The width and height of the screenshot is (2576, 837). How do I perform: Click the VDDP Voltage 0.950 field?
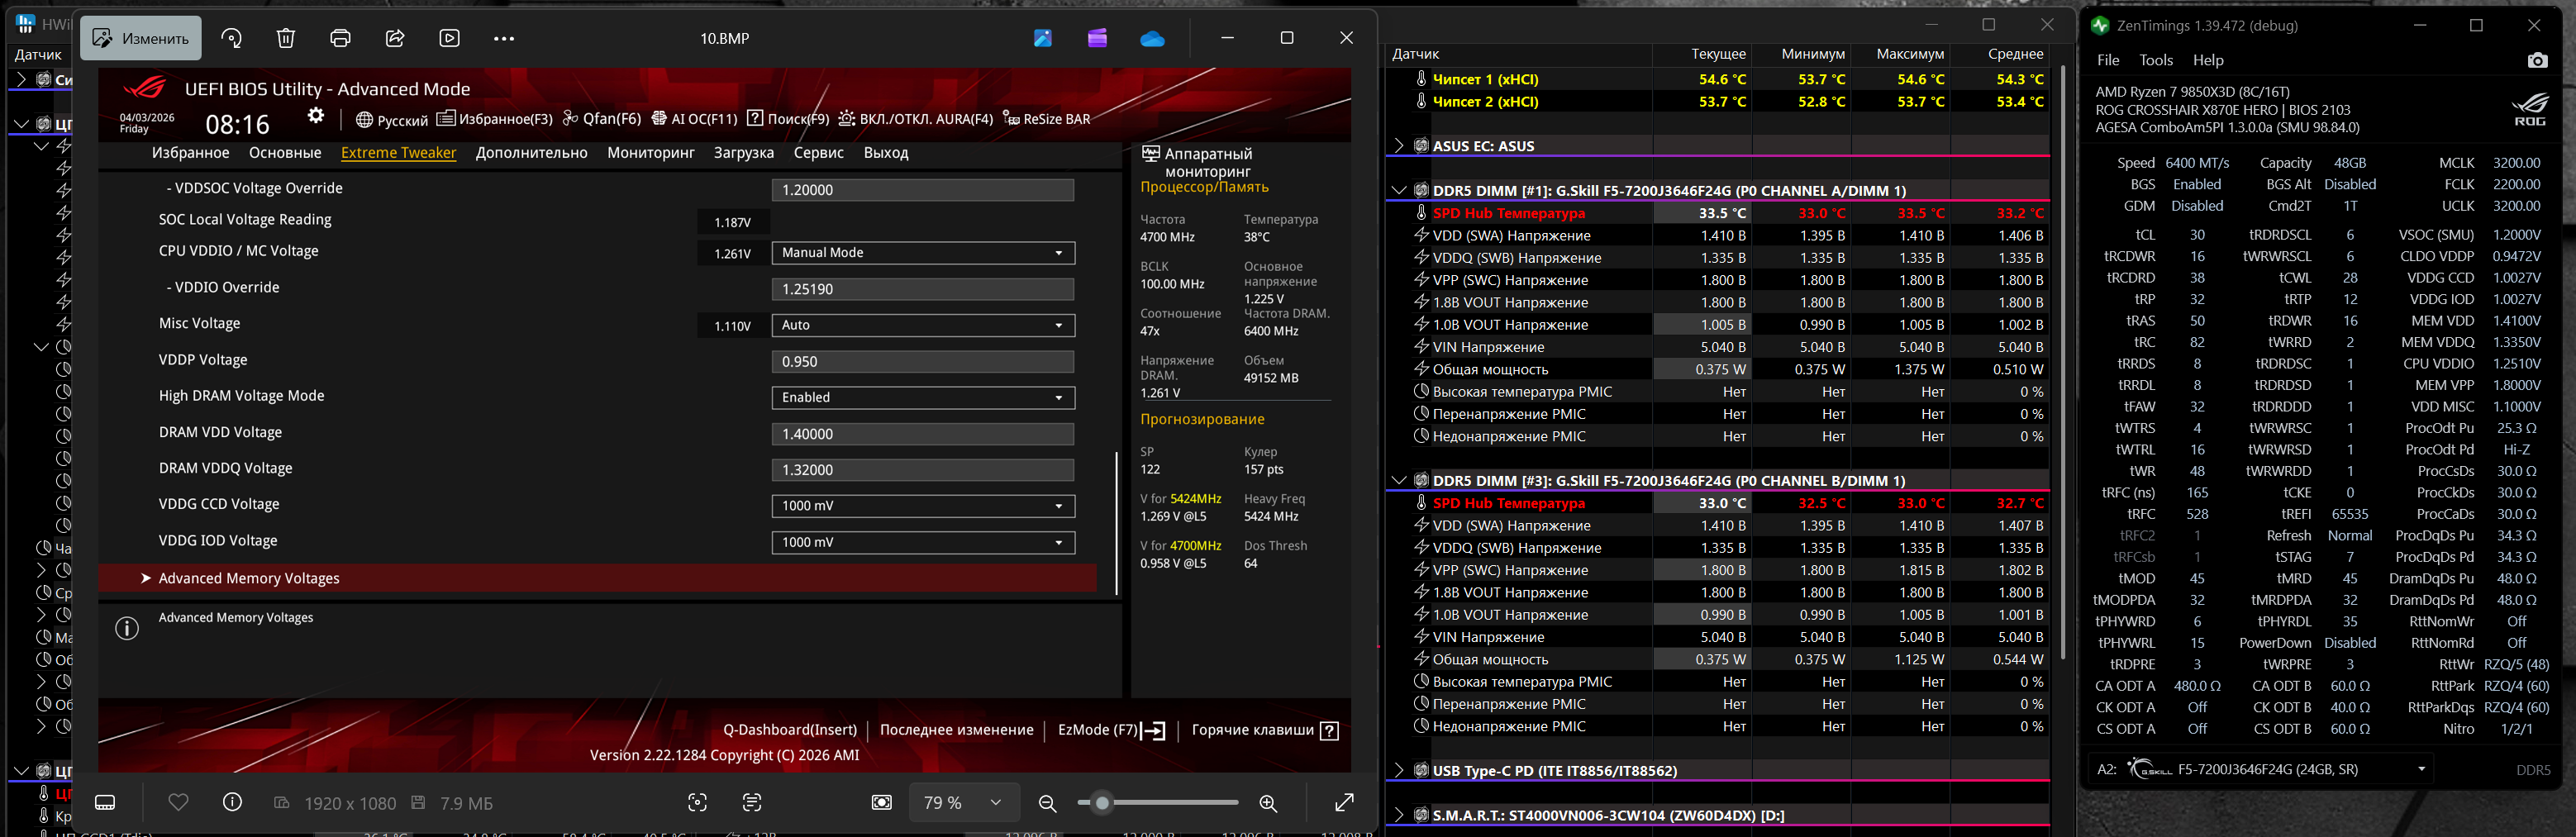(923, 361)
